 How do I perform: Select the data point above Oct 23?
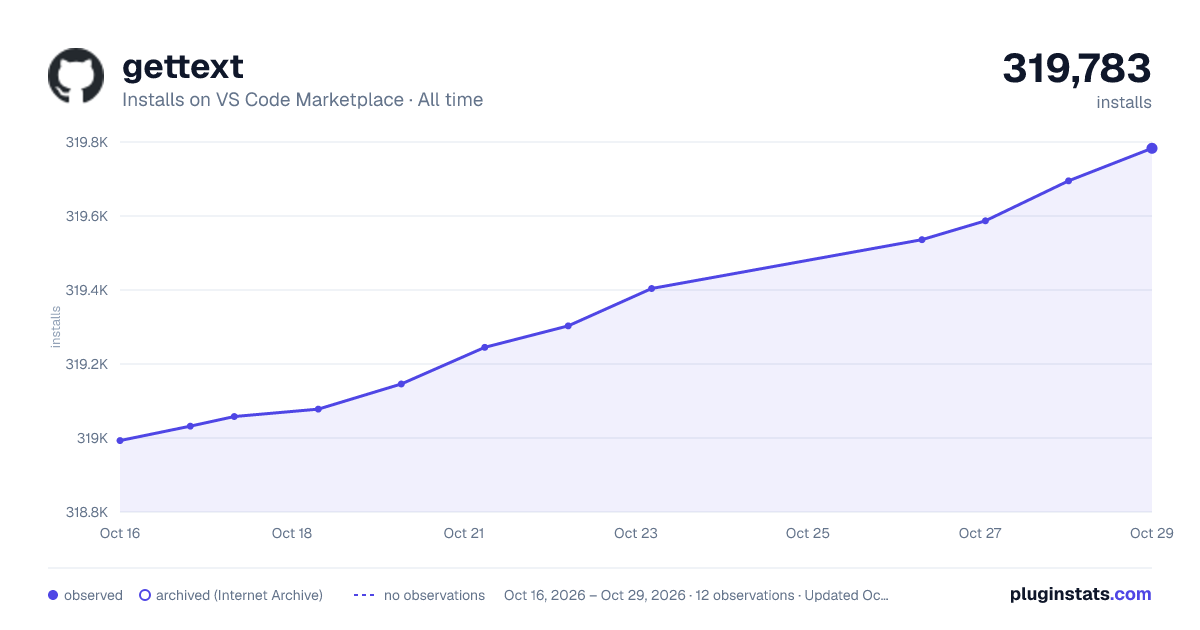tap(651, 288)
